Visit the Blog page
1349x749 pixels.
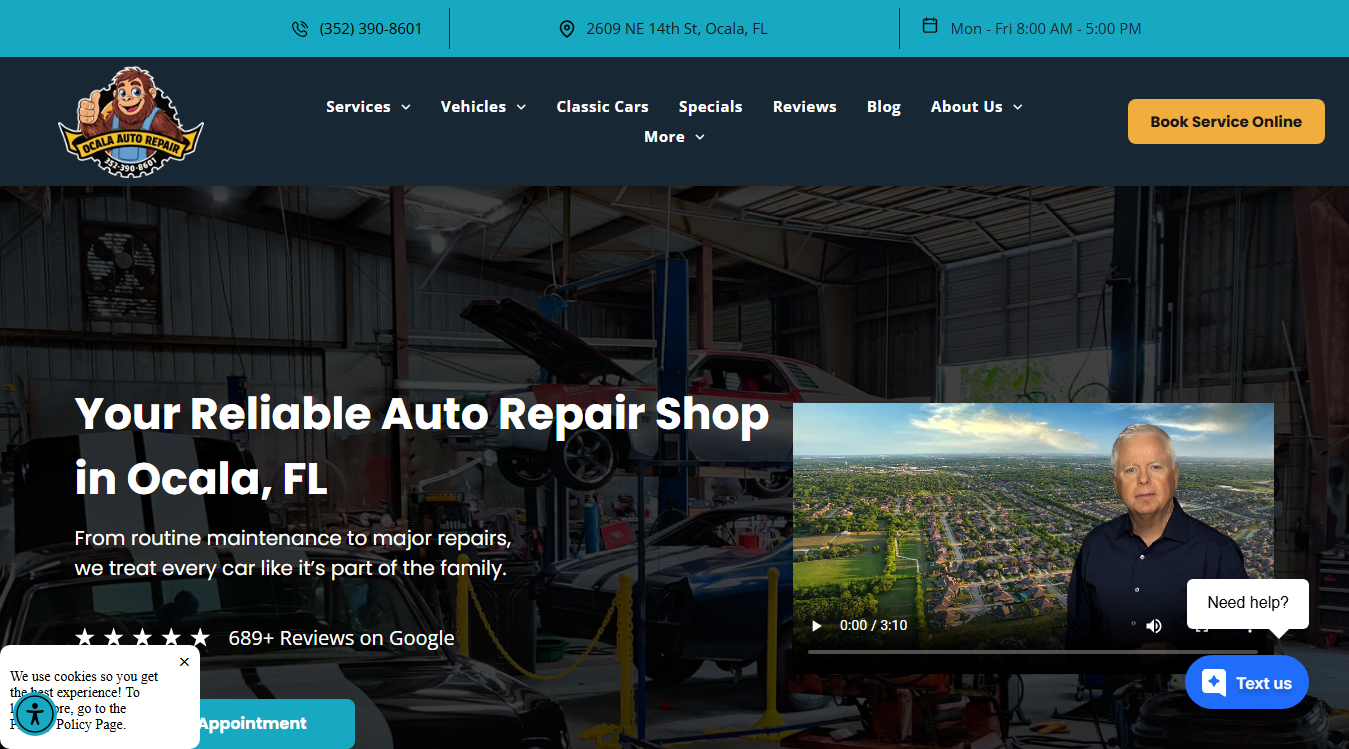coord(884,107)
